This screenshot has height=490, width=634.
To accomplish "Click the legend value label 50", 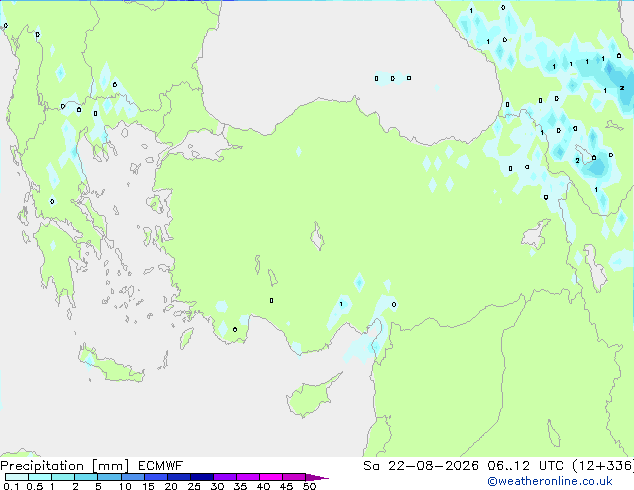I will point(309,486).
